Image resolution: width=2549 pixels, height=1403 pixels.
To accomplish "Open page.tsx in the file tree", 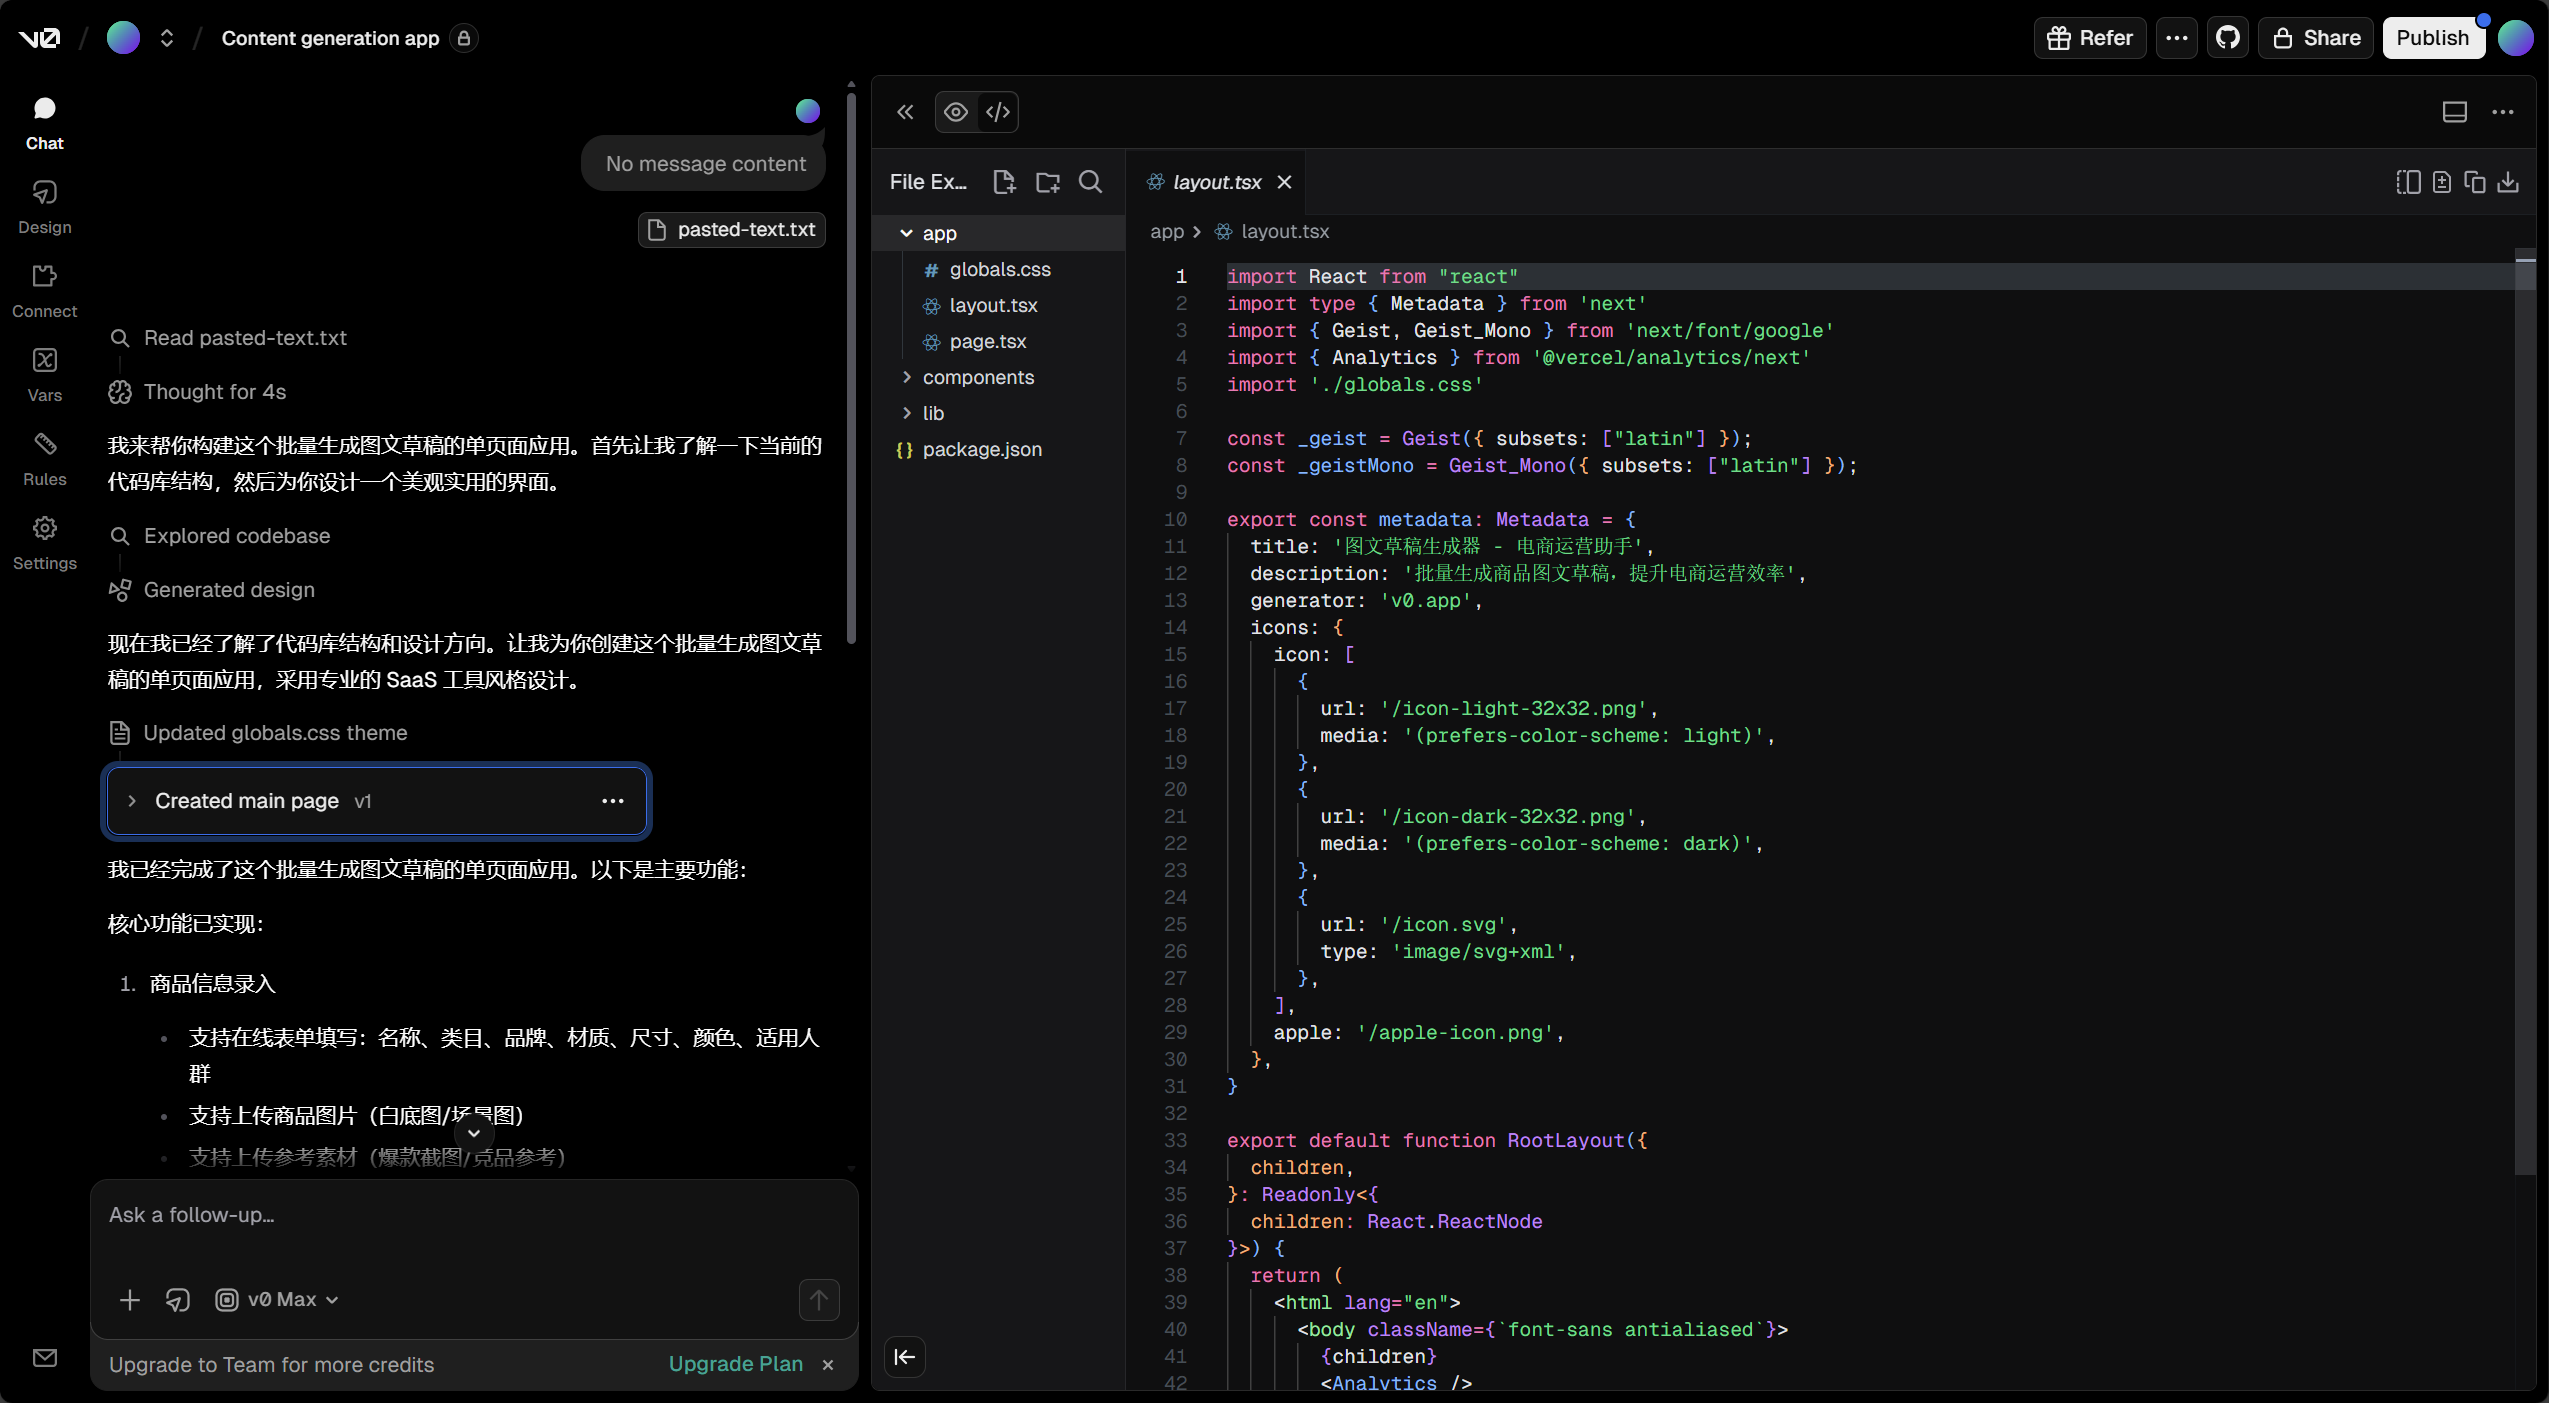I will 987,341.
